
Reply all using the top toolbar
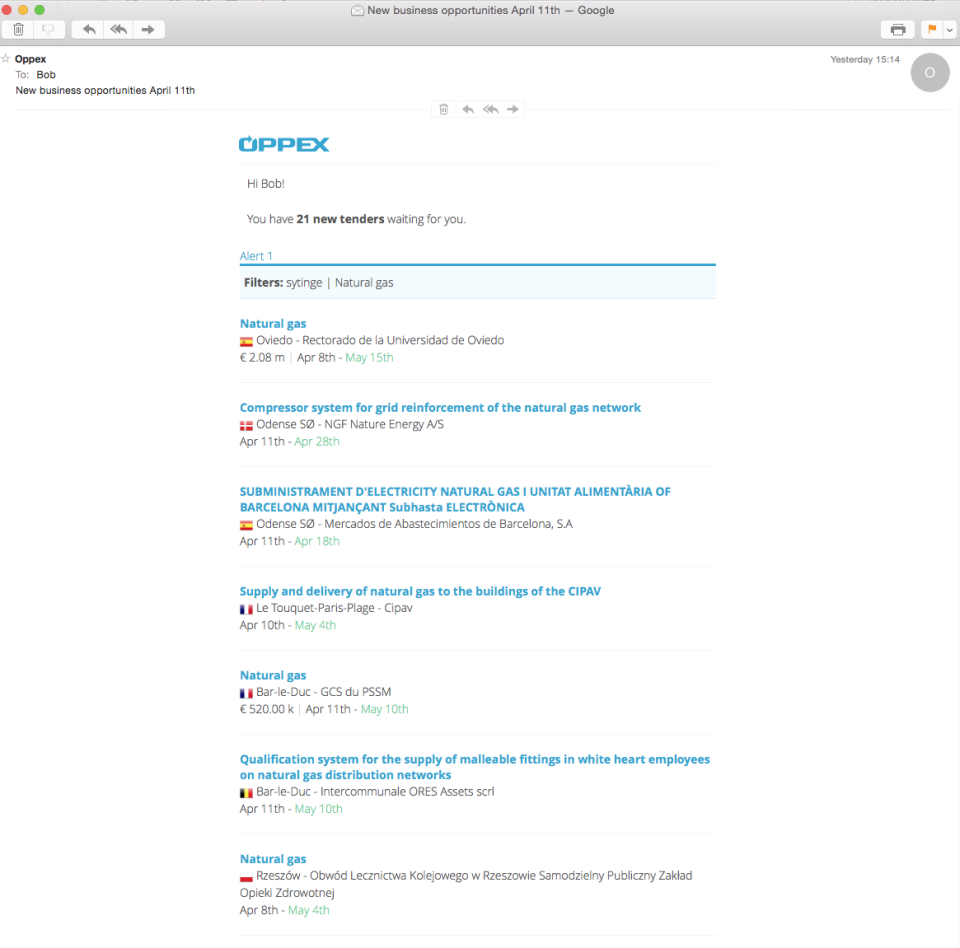click(119, 29)
